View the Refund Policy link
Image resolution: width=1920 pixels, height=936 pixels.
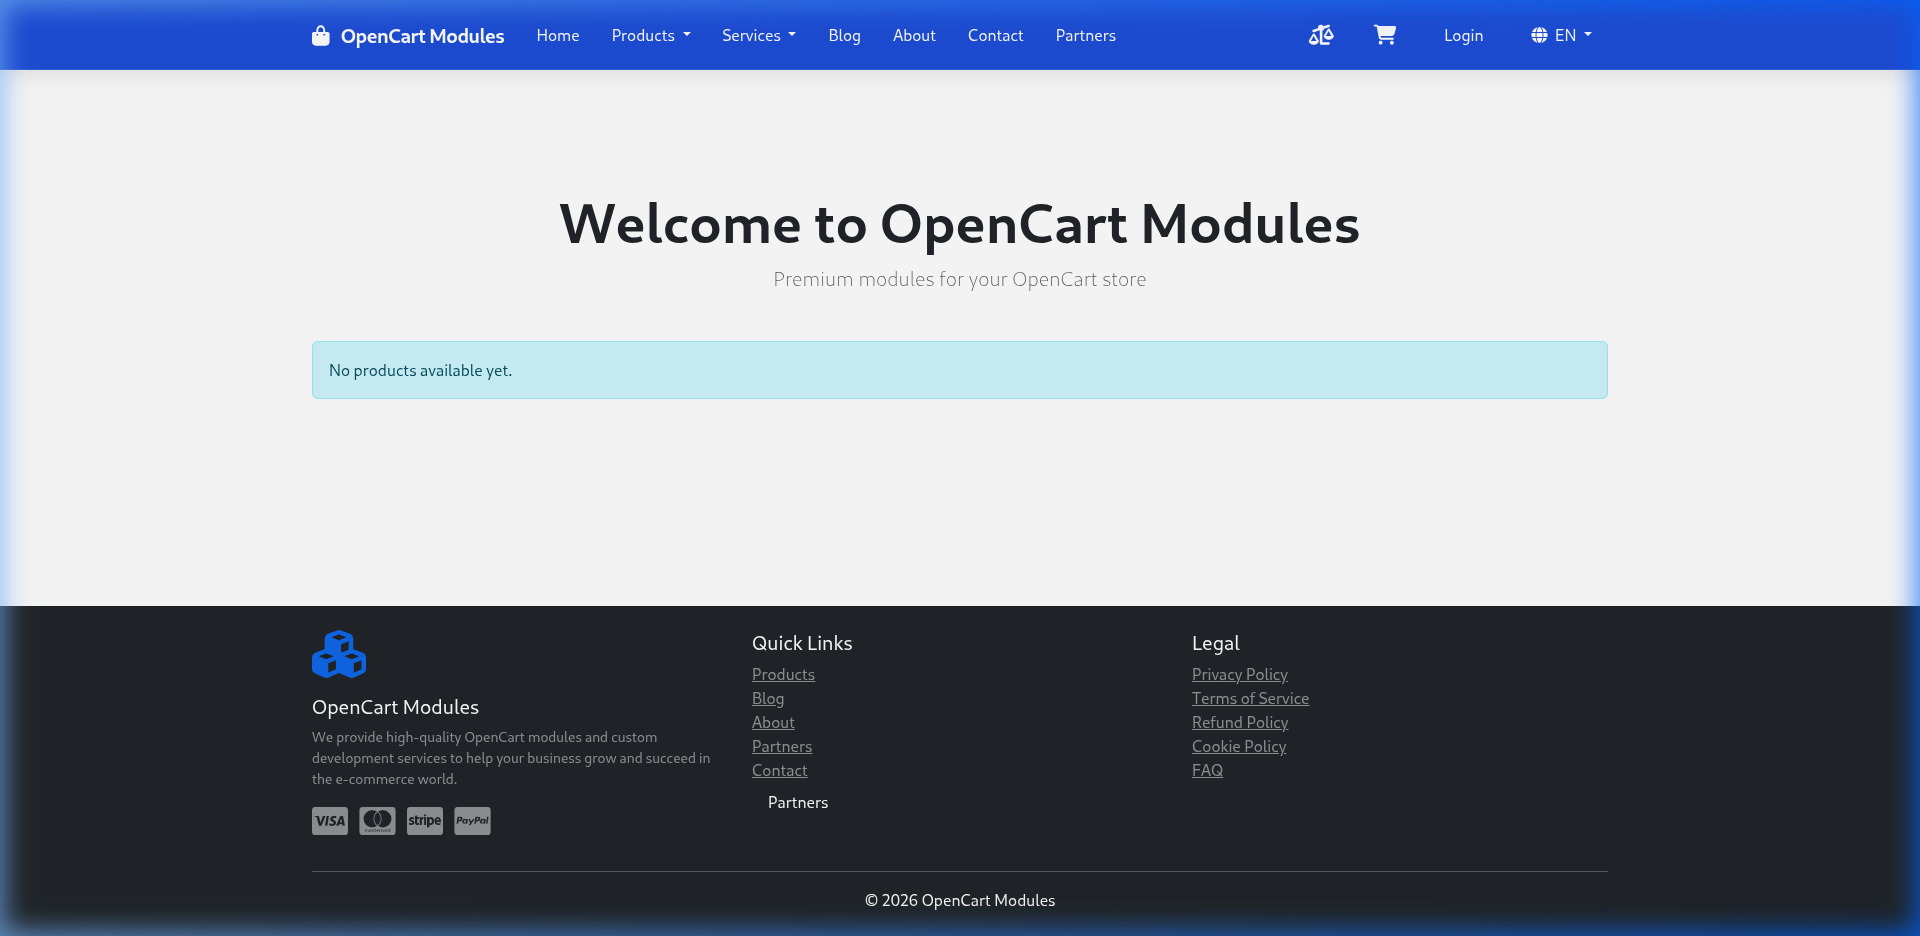(x=1240, y=723)
